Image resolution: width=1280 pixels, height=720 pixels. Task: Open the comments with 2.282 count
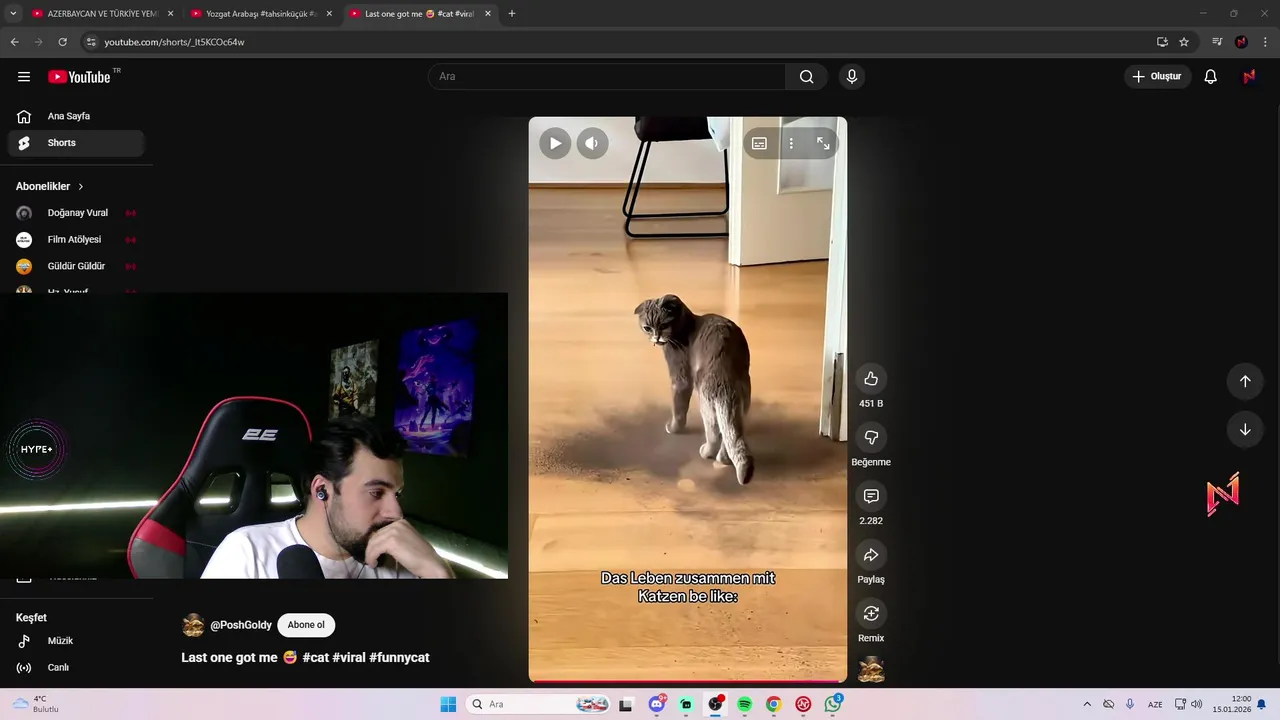coord(871,496)
